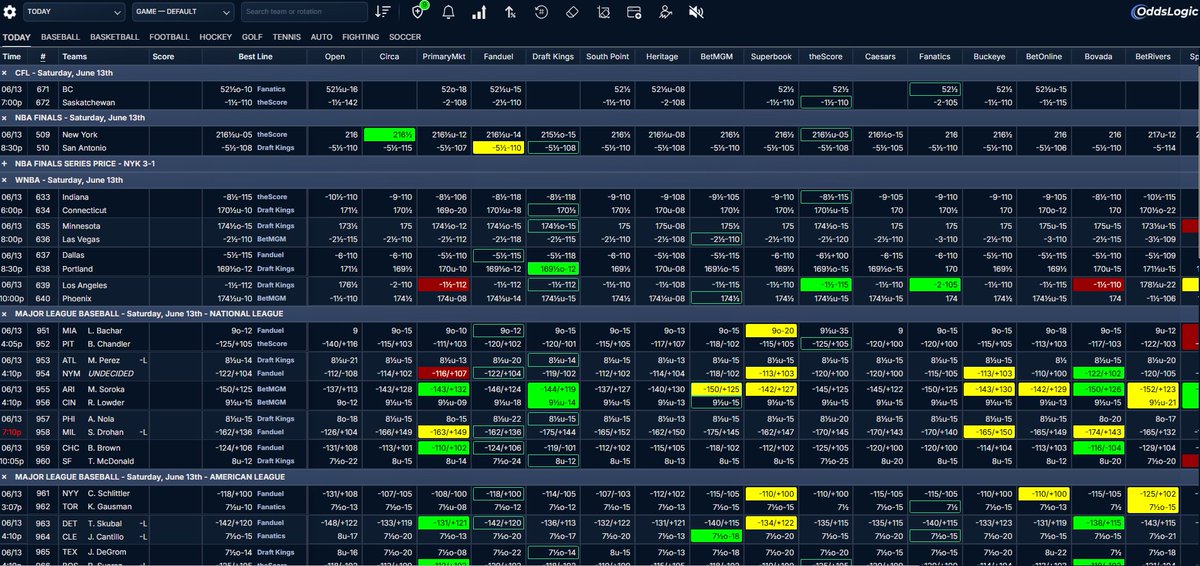Click the crop-rotate icon in the toolbar
Image resolution: width=1200 pixels, height=566 pixels.
pos(603,12)
